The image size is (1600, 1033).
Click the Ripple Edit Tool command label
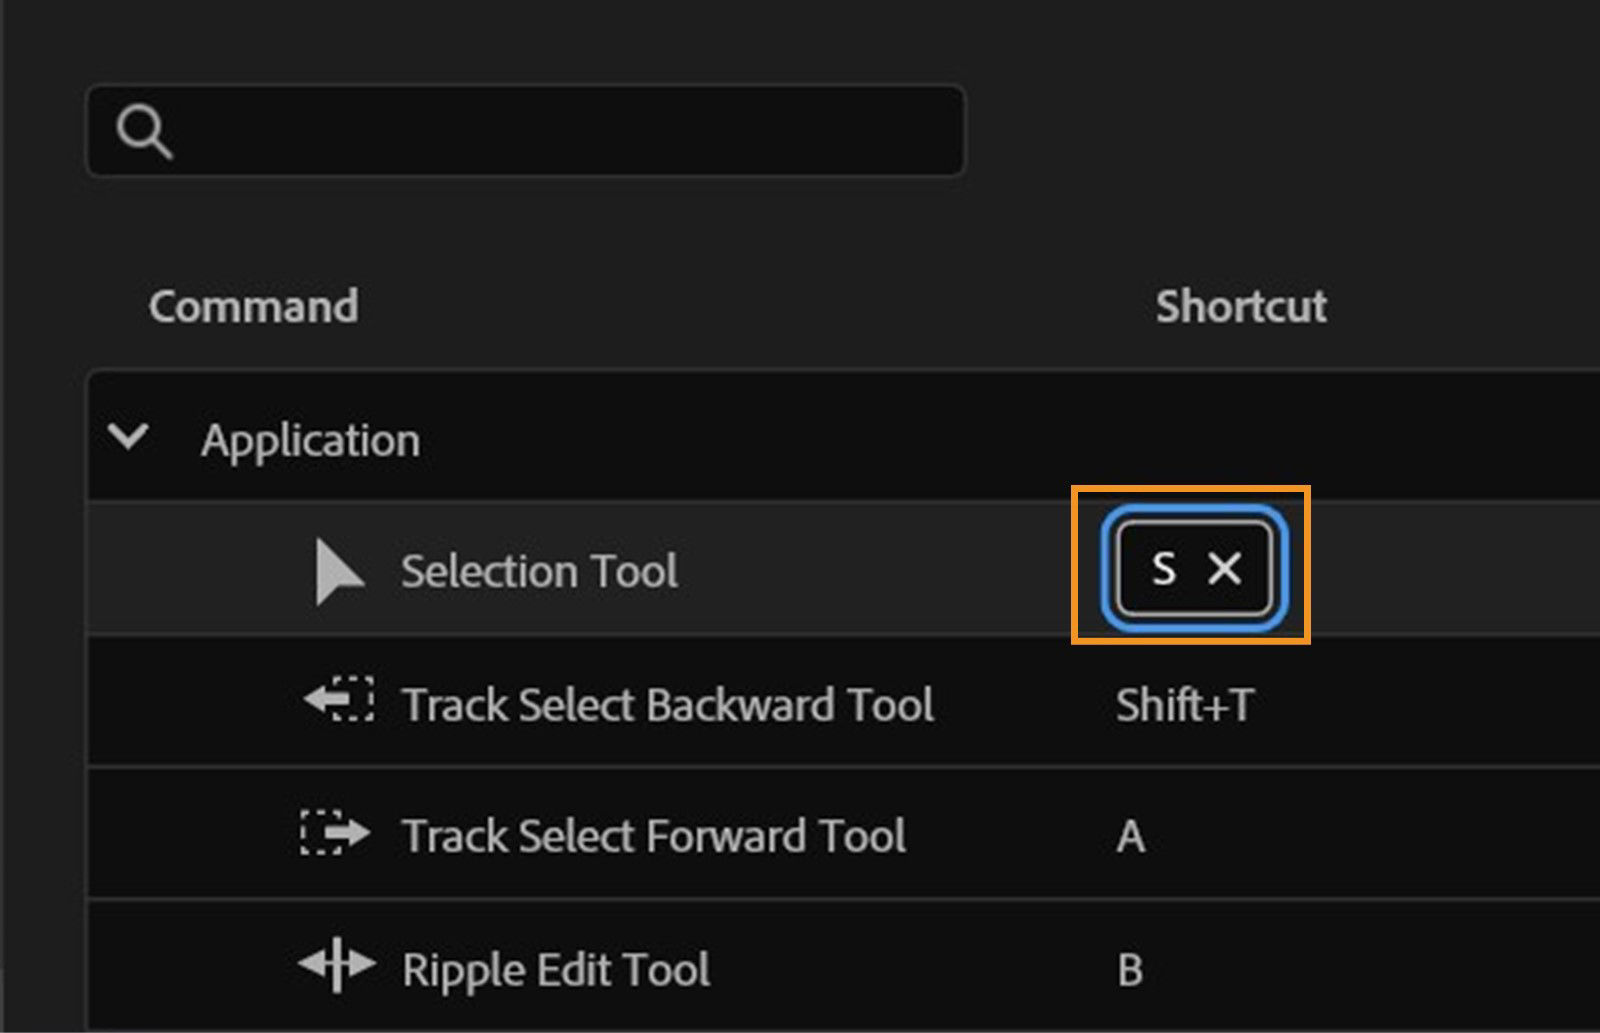click(557, 967)
